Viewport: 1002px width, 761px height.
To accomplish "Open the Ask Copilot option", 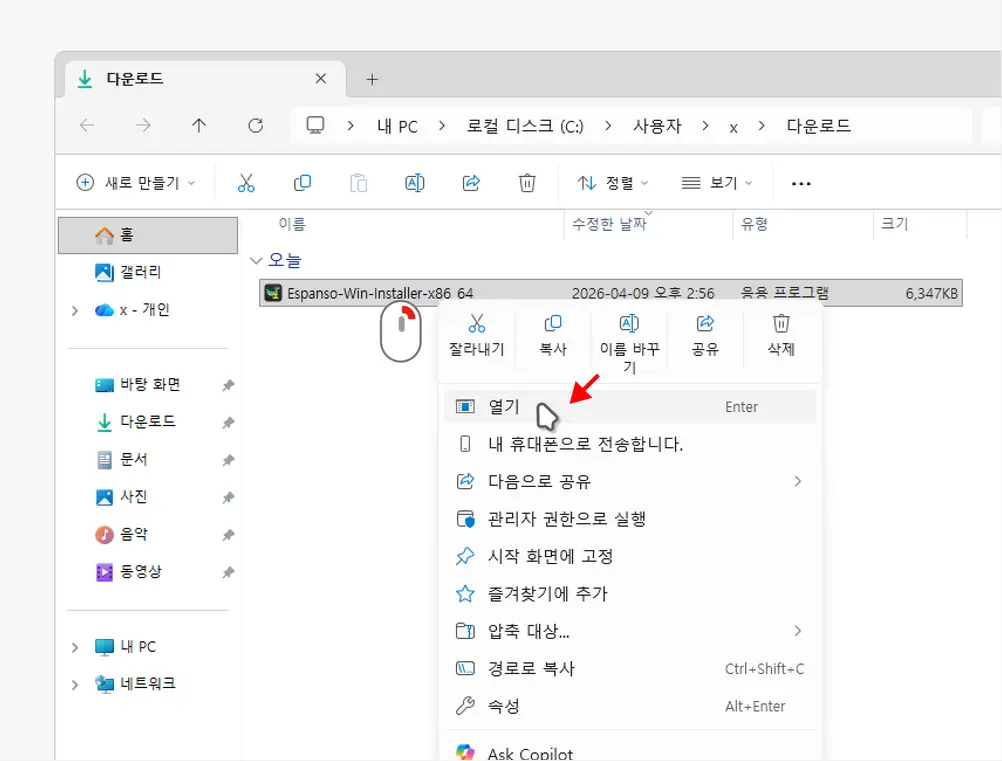I will [x=530, y=751].
